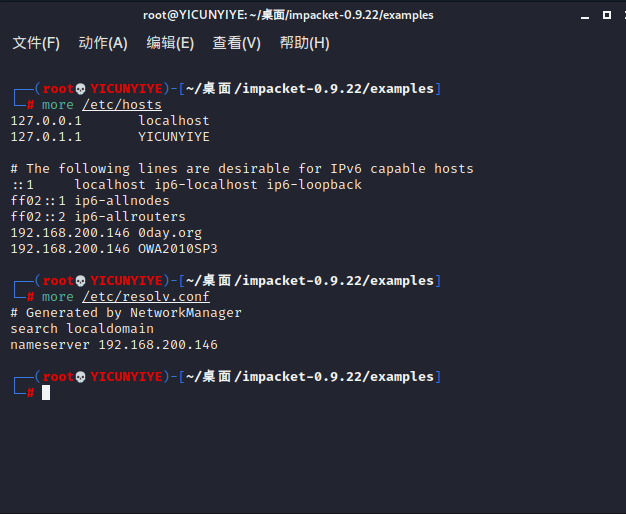This screenshot has width=626, height=514.
Task: Click the OWA2010SP3 hostname text
Action: (x=178, y=249)
